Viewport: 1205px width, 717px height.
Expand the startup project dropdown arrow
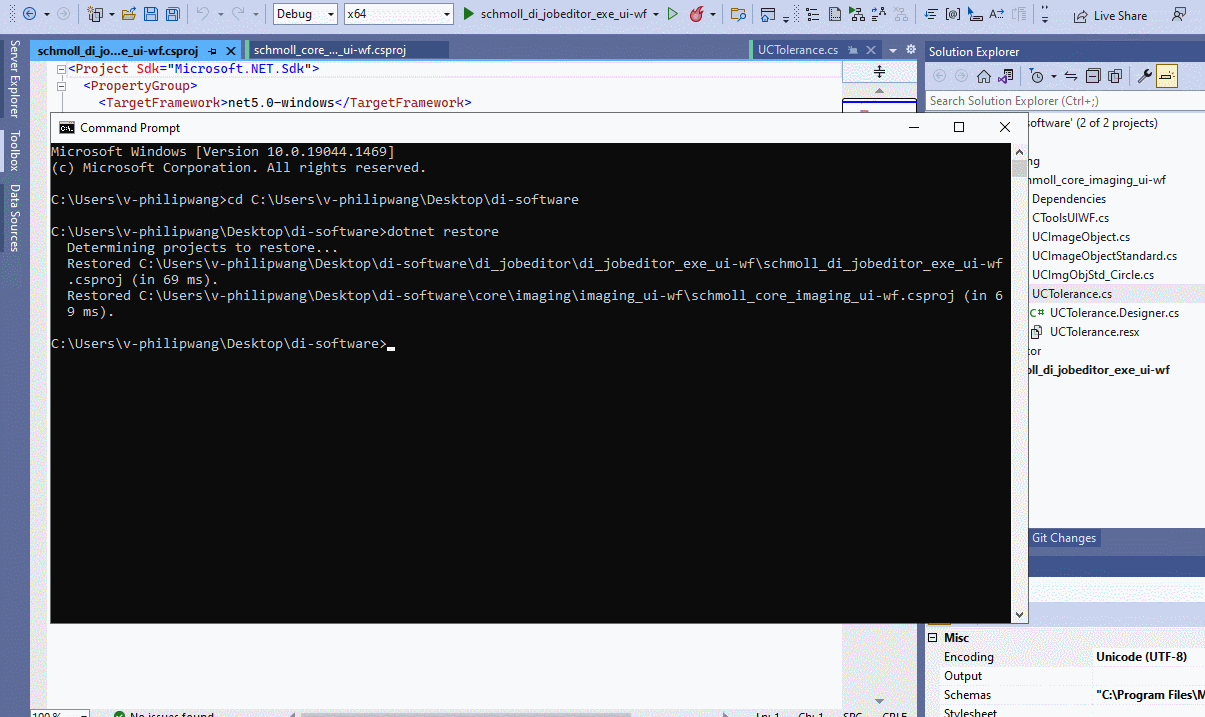(x=656, y=14)
